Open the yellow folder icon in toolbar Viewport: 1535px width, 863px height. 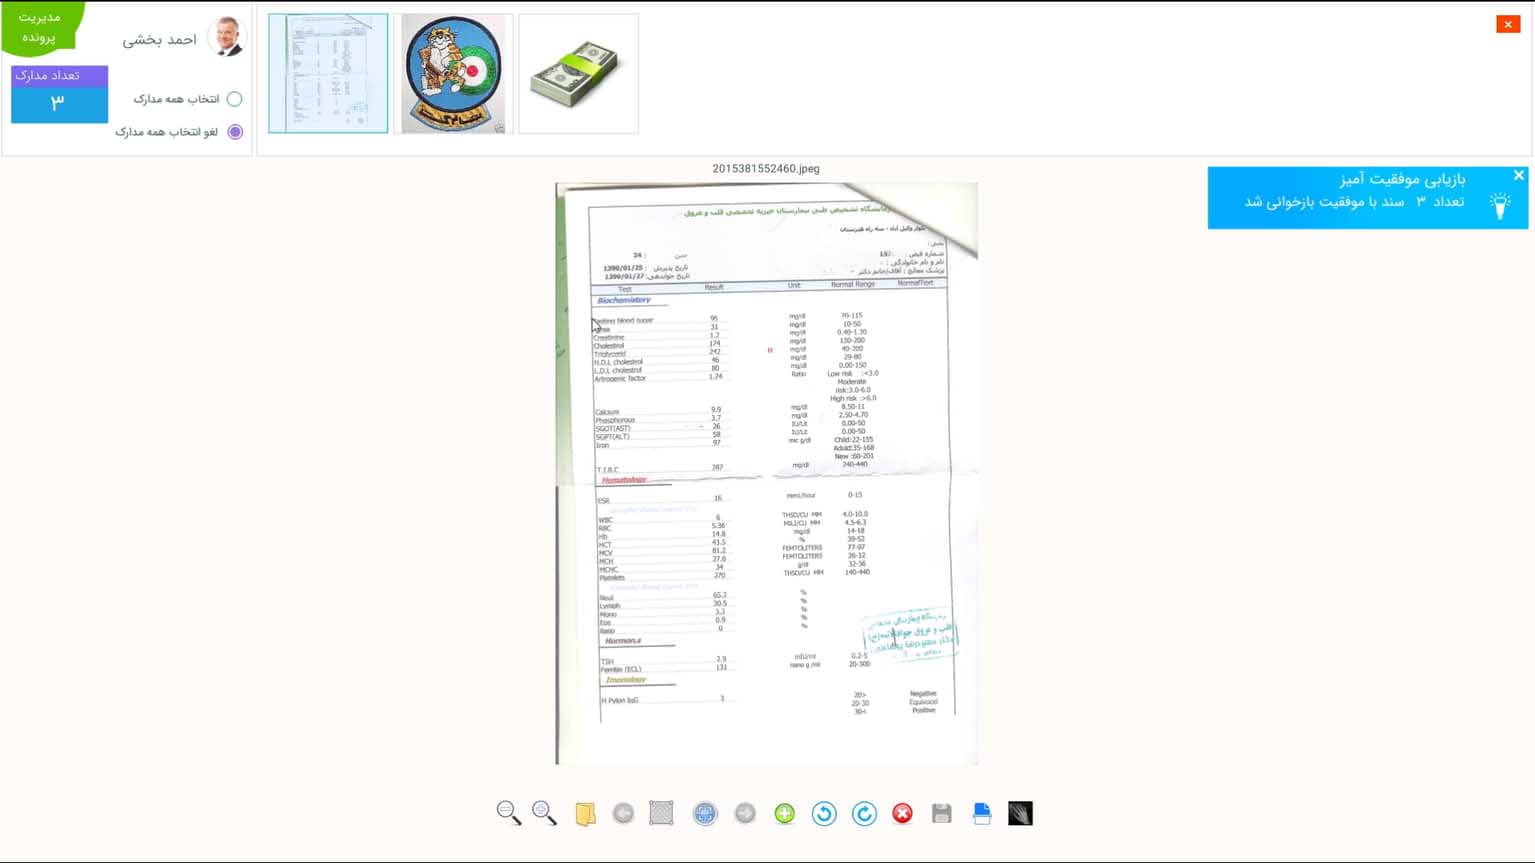[x=585, y=814]
